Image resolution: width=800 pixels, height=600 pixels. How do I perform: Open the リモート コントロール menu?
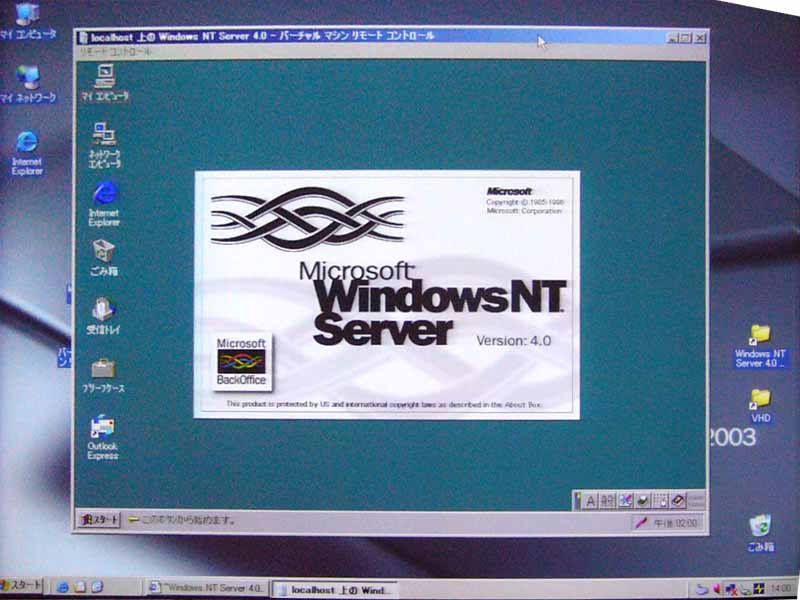[116, 52]
